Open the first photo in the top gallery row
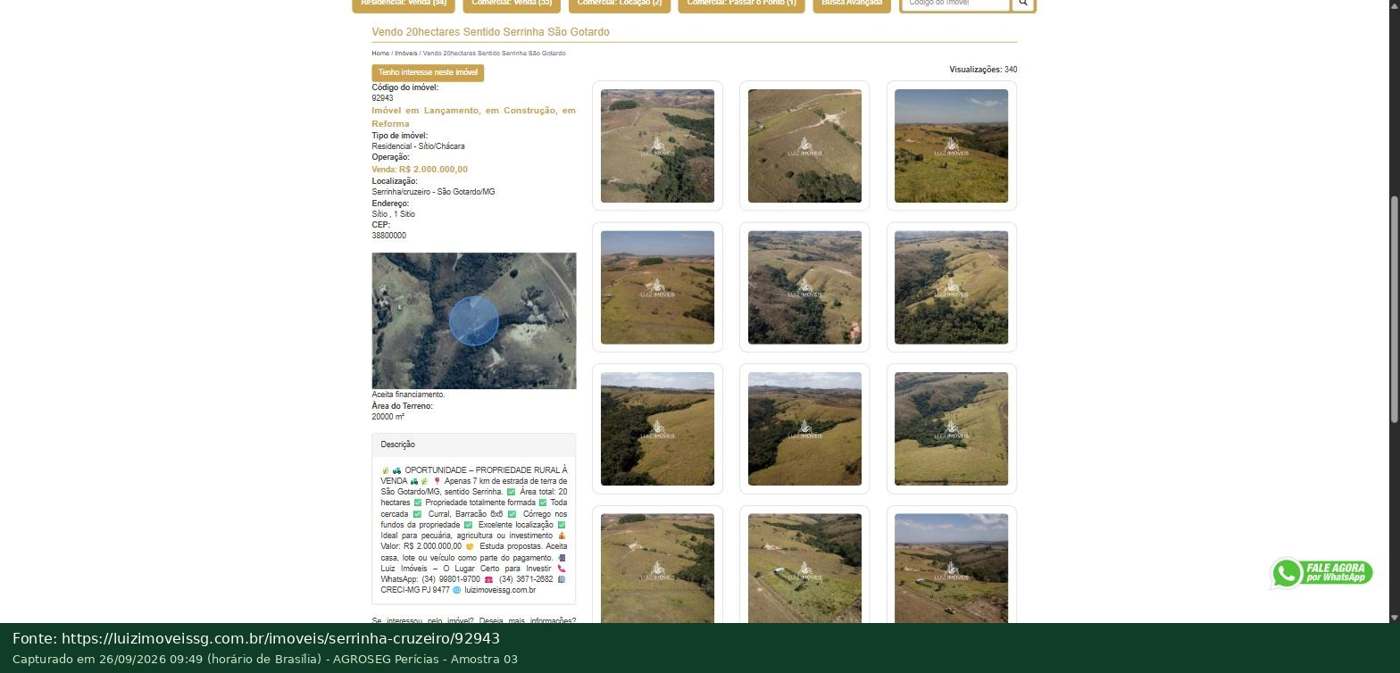 coord(657,146)
